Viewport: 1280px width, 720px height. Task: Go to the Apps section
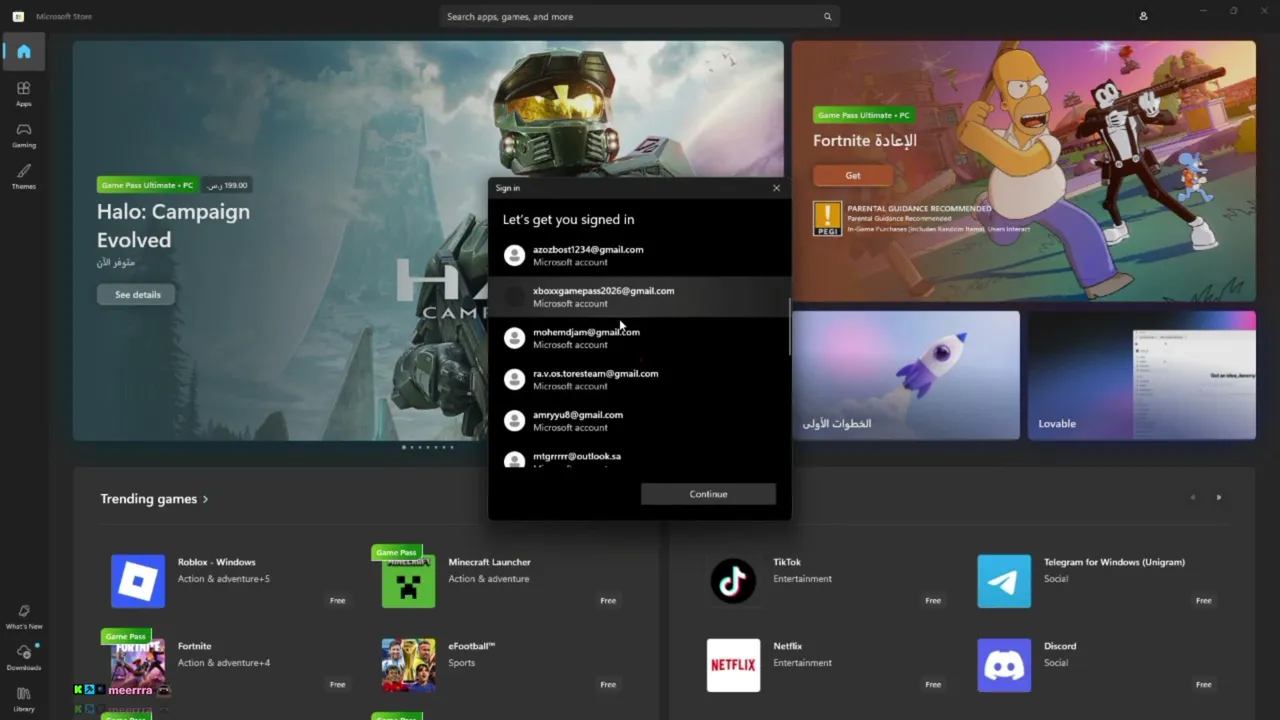pos(24,93)
